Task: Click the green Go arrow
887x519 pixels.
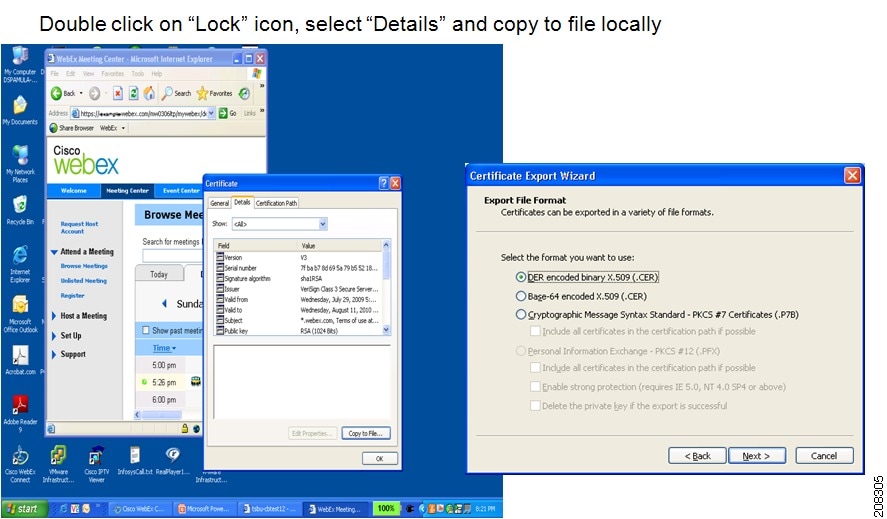Action: (223, 113)
